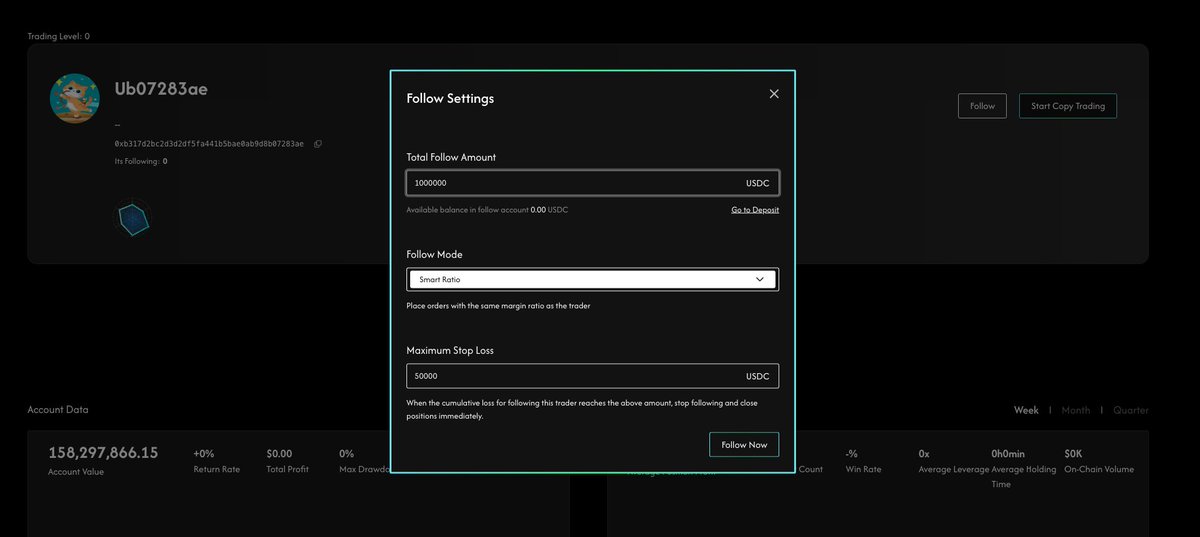Click the USDC label in Total Follow Amount
Image resolution: width=1200 pixels, height=537 pixels.
(758, 184)
